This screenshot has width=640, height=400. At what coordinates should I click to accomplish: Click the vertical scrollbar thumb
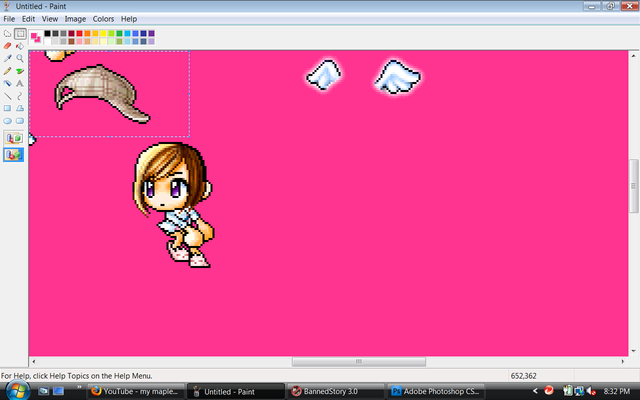(633, 186)
